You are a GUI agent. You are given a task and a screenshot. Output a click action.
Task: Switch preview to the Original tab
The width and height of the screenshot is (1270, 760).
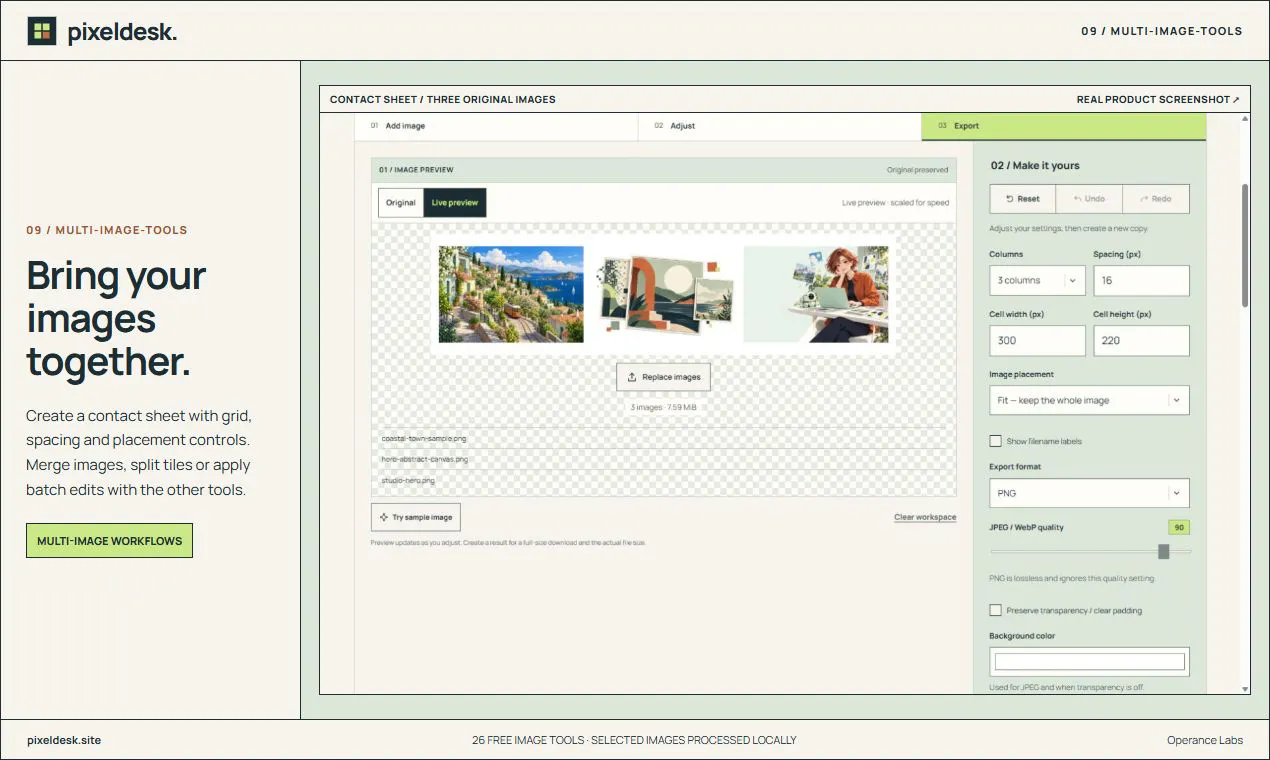pyautogui.click(x=401, y=202)
